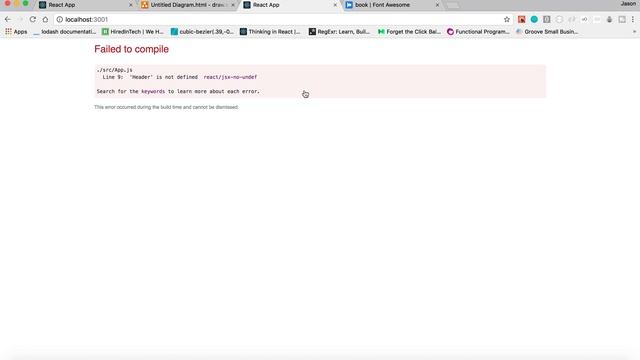Close the first React App tab

click(131, 5)
